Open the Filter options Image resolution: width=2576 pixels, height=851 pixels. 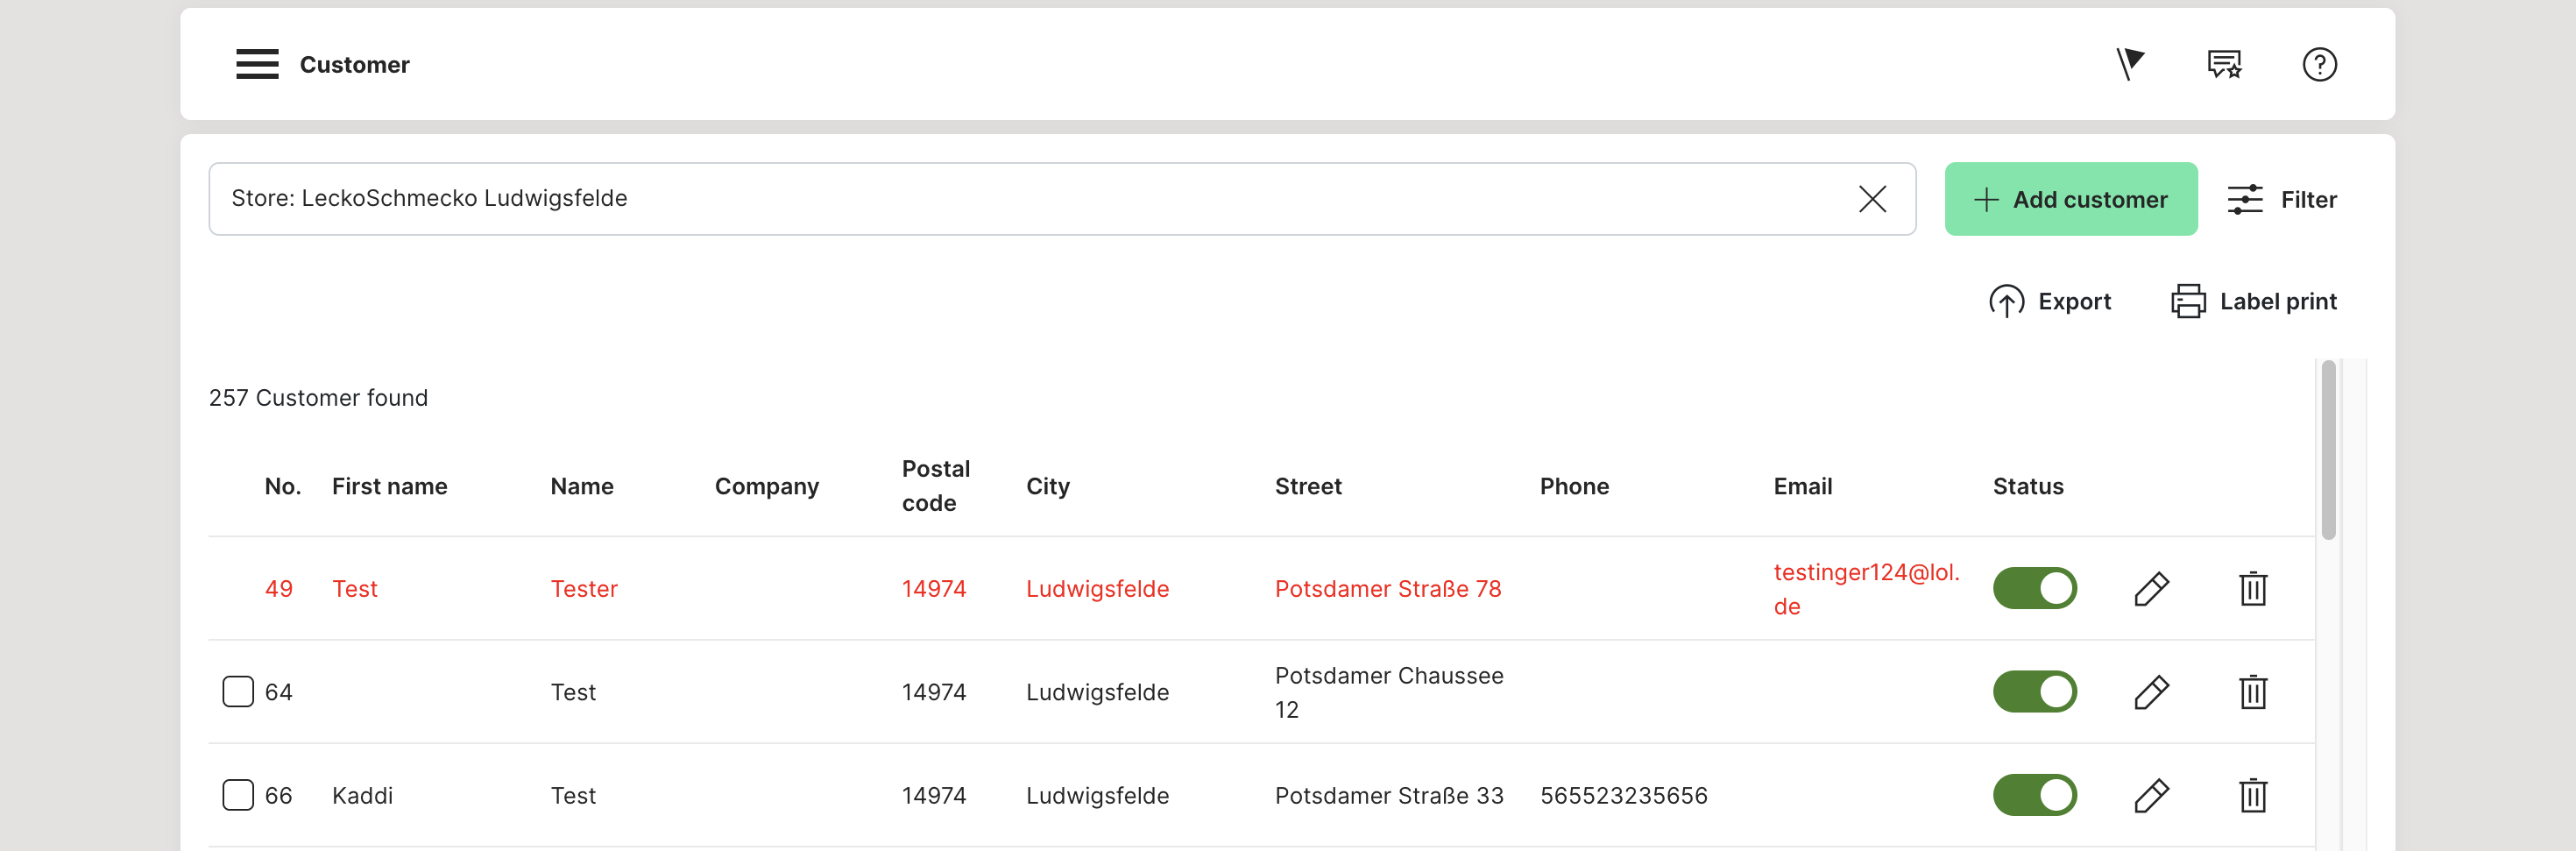pos(2282,199)
